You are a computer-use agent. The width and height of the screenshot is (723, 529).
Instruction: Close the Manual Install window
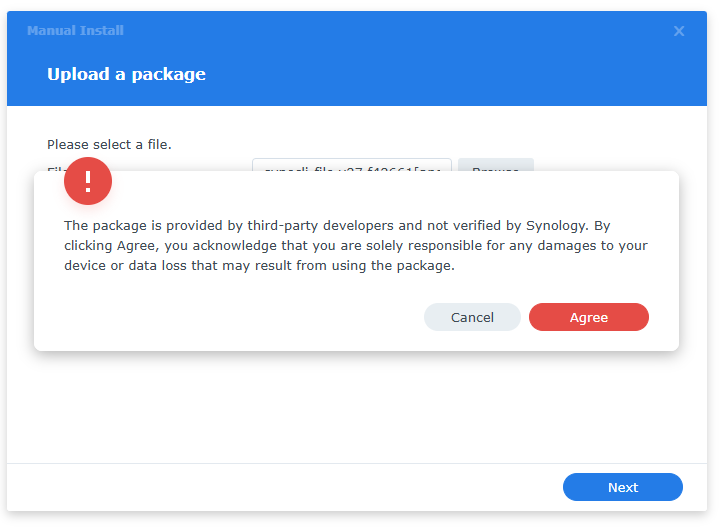pyautogui.click(x=679, y=31)
